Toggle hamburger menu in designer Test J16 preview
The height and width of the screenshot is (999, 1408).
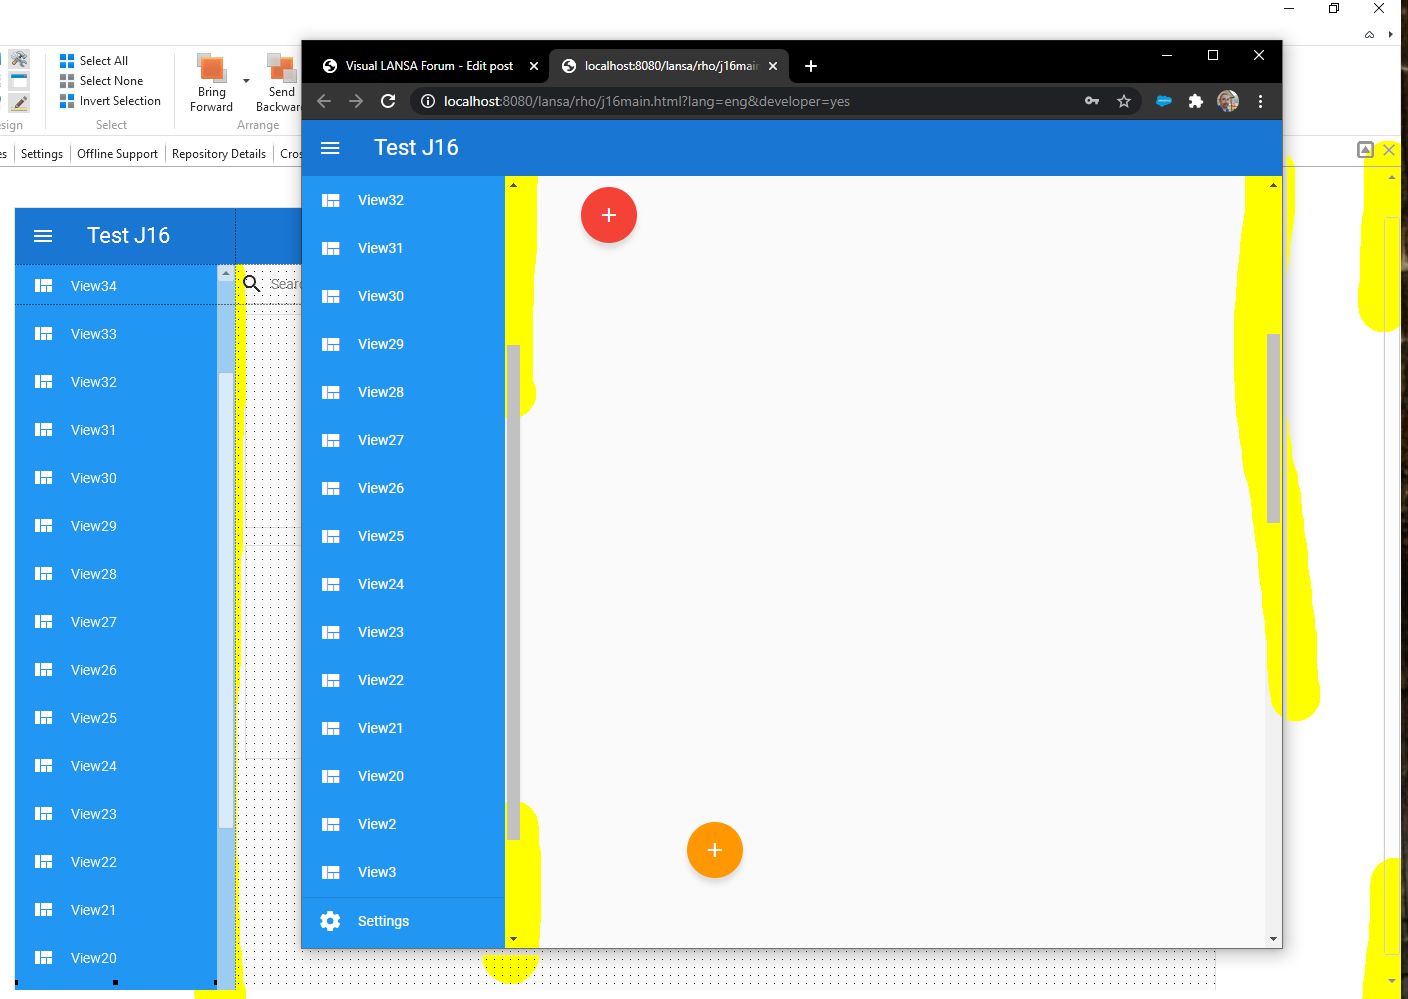[43, 236]
